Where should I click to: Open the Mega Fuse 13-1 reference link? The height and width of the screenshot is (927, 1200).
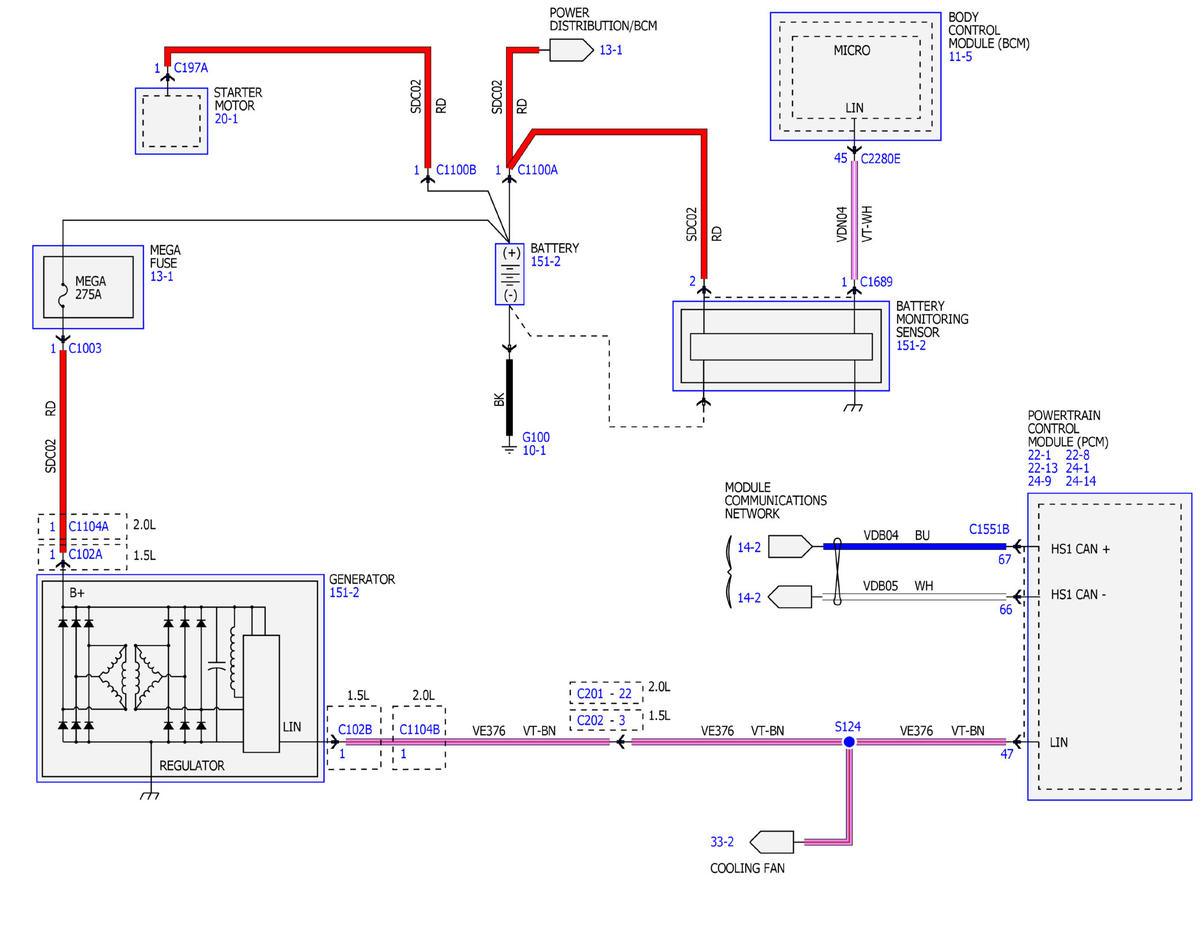(x=161, y=276)
